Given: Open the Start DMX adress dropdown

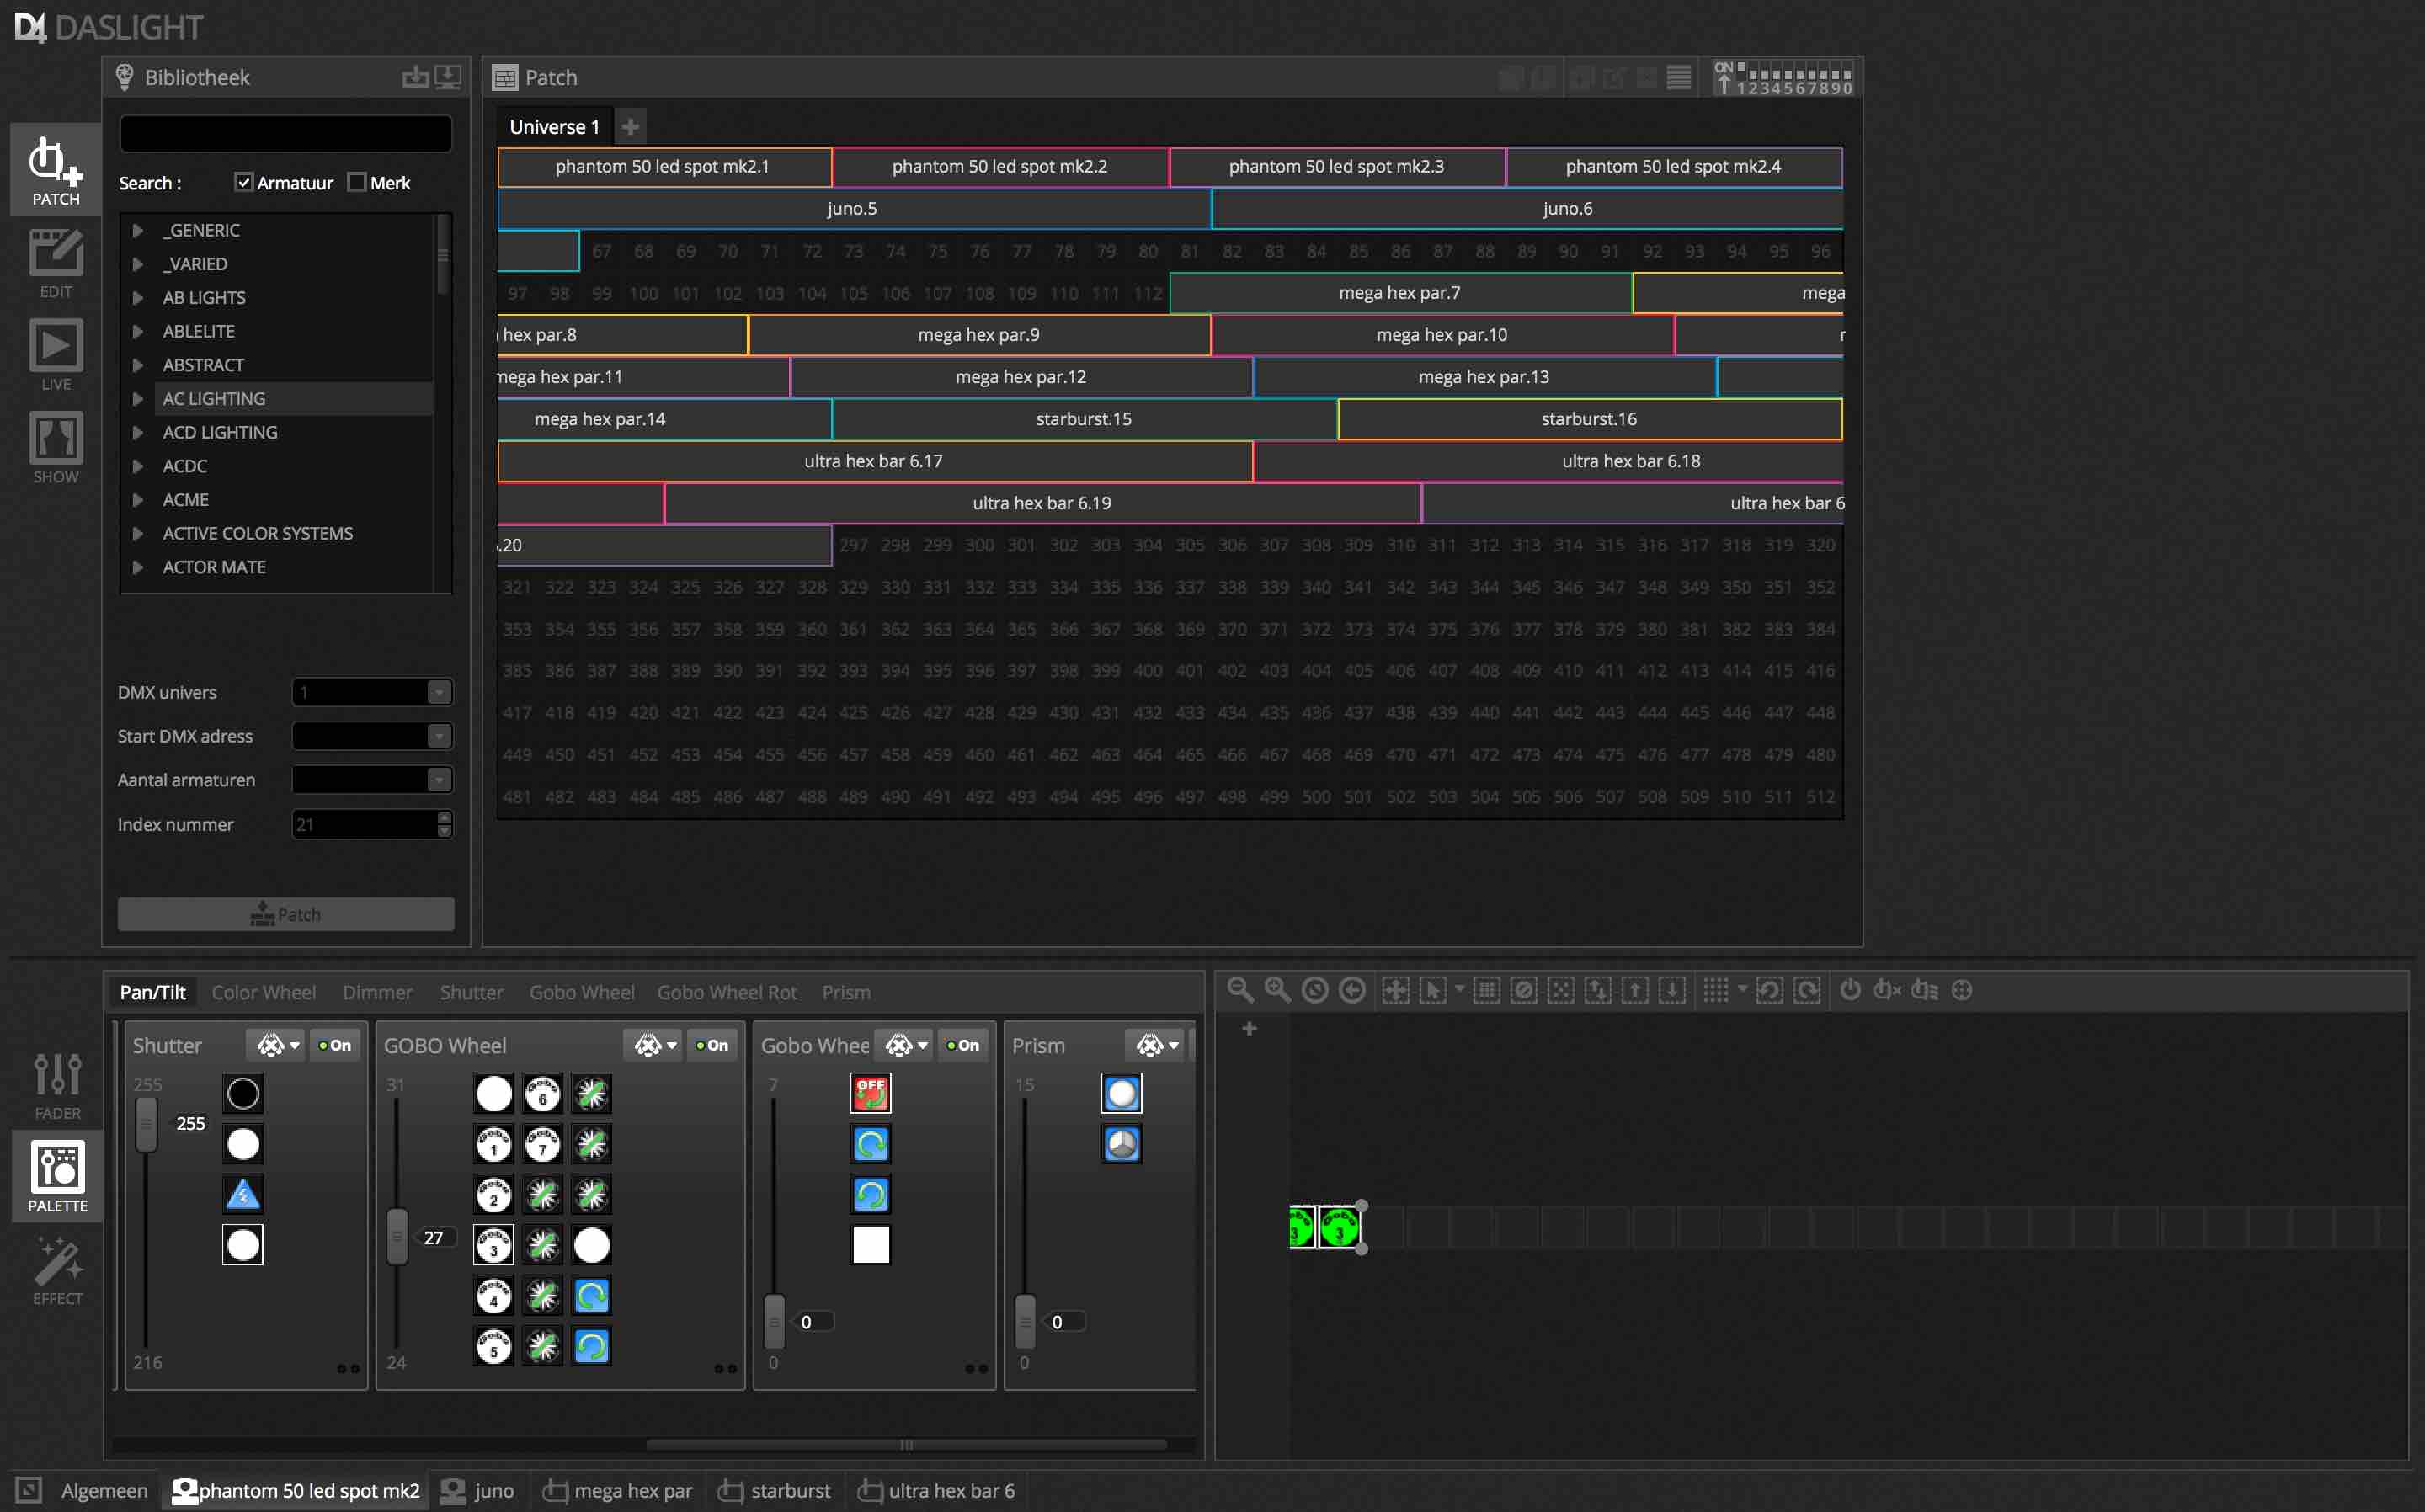Looking at the screenshot, I should pos(439,736).
